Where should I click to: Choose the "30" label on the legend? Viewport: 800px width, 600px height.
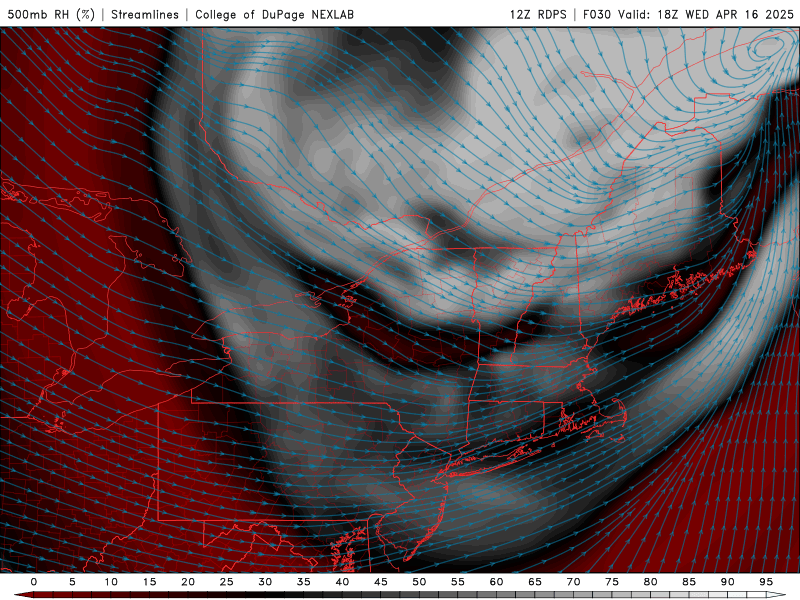pyautogui.click(x=265, y=582)
